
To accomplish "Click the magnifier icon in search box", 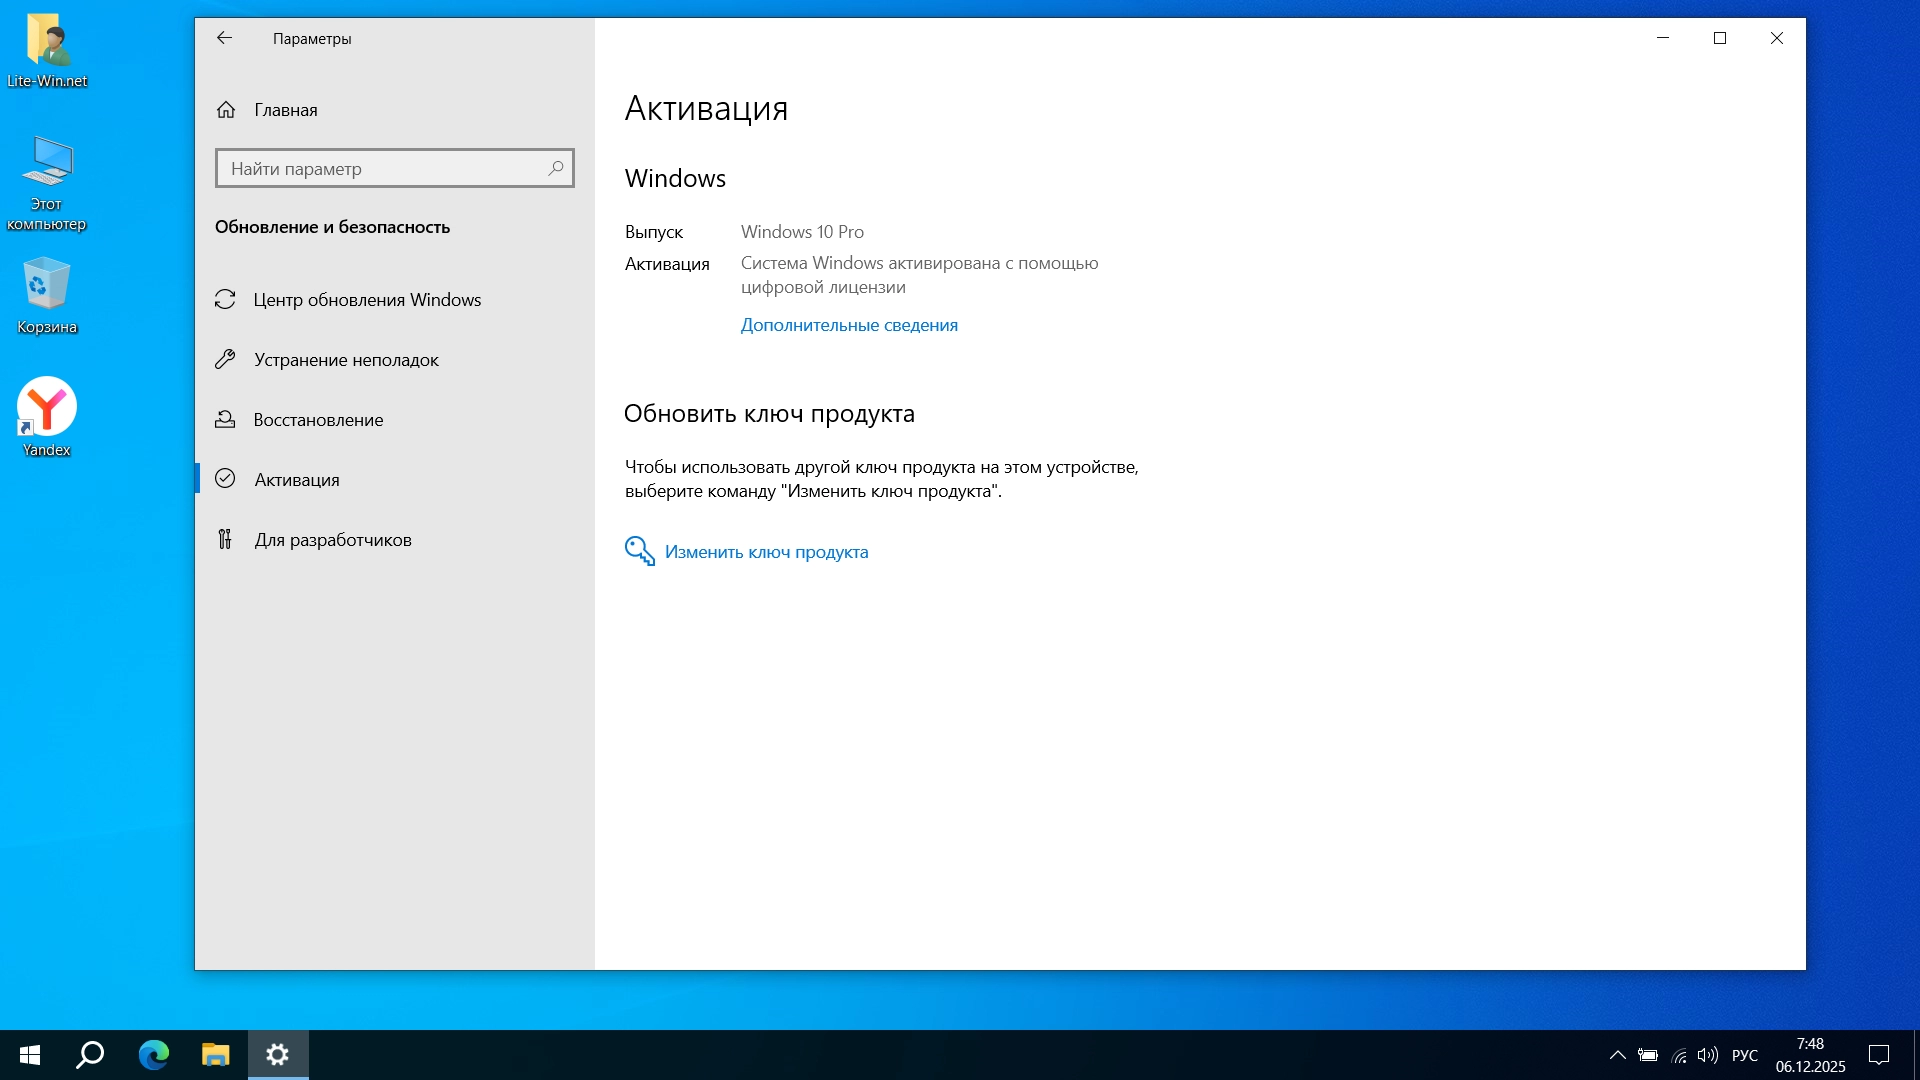I will (556, 168).
